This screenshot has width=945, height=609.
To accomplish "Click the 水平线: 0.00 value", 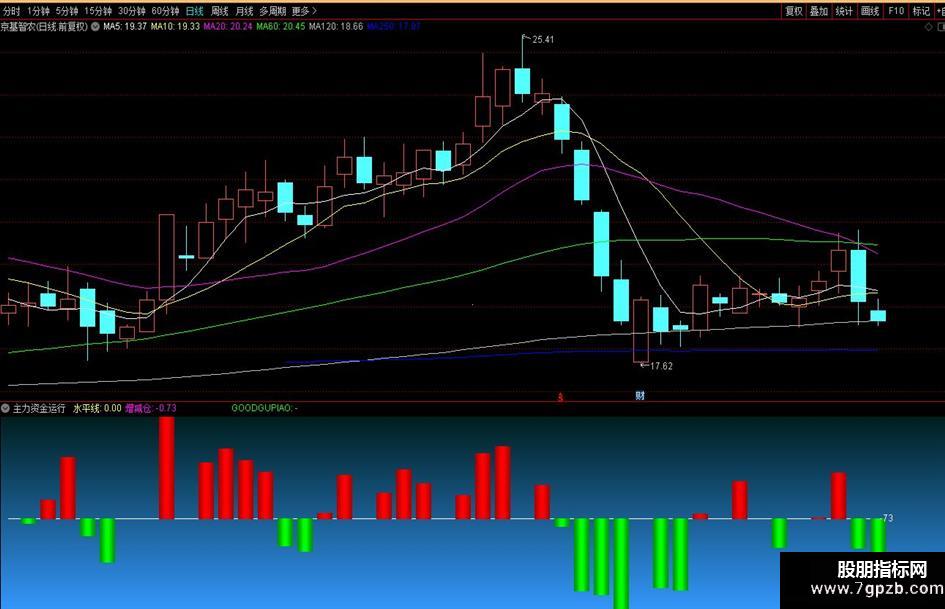I will click(97, 408).
